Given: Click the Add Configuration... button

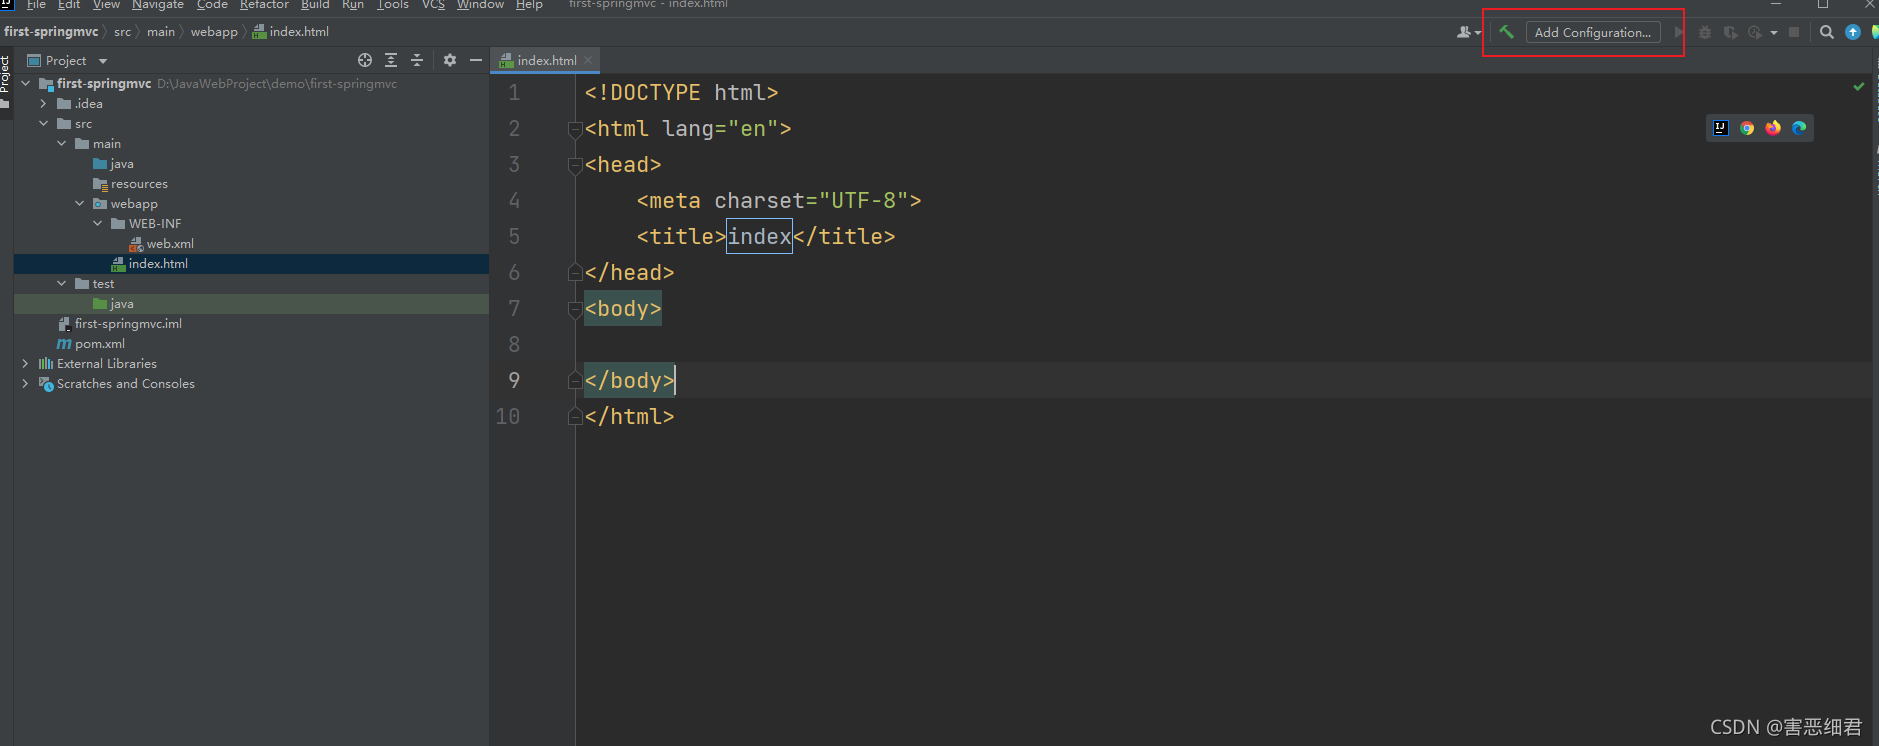Looking at the screenshot, I should 1593,32.
